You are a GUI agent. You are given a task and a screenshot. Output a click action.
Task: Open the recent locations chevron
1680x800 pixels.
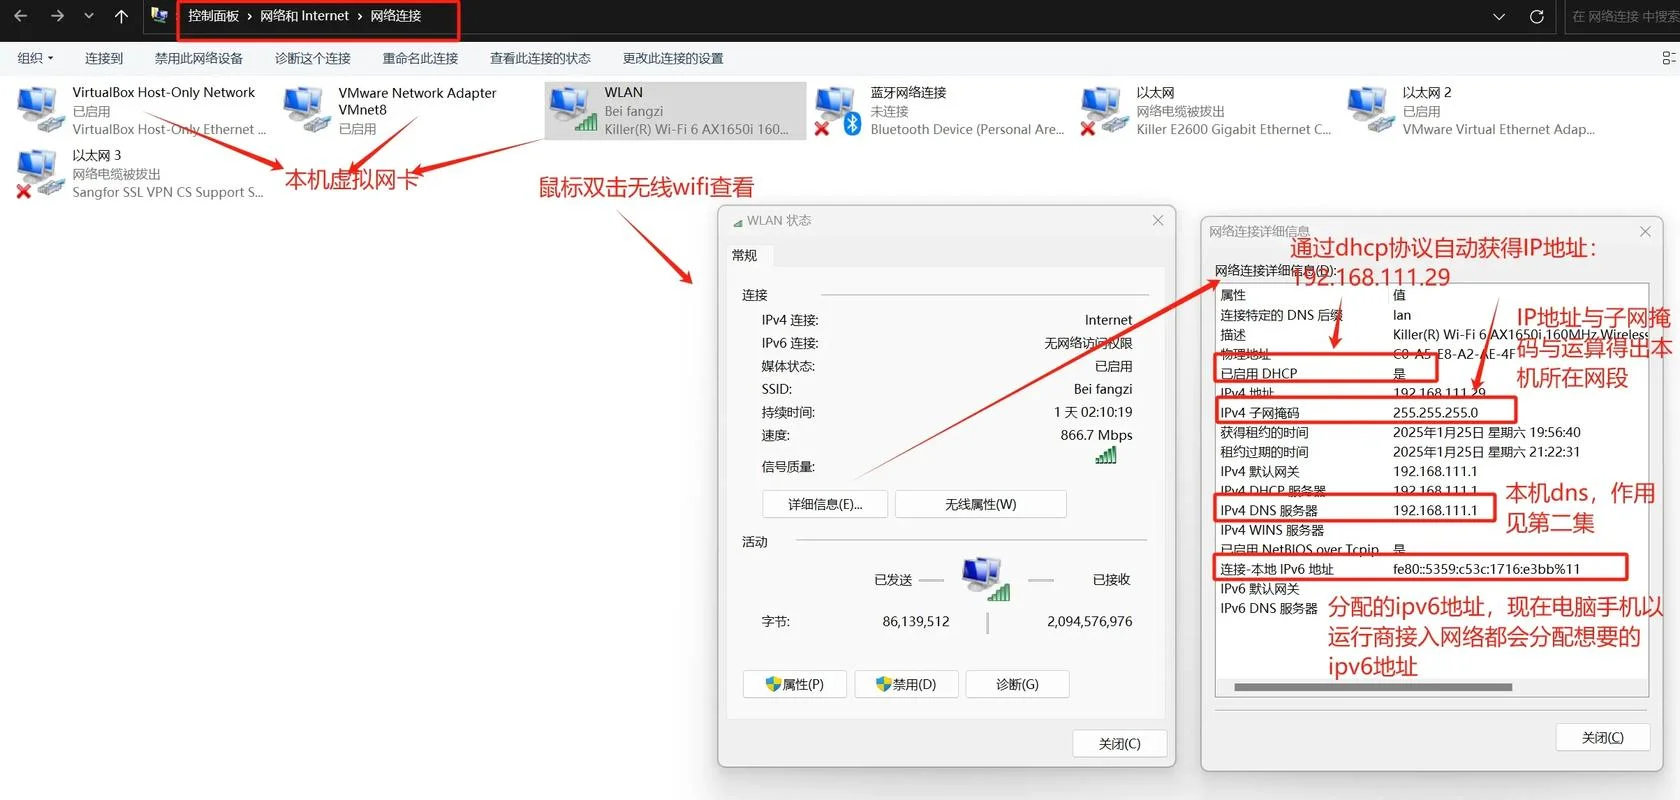point(89,16)
